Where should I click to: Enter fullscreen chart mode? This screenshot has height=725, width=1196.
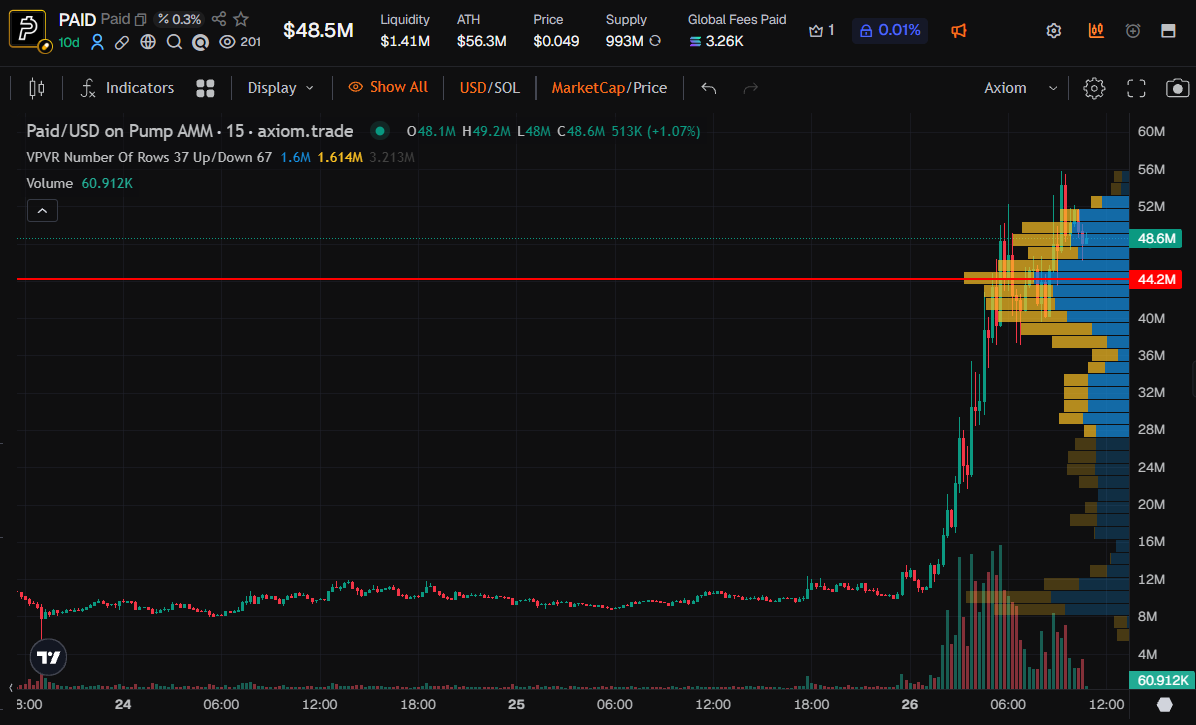coord(1137,88)
